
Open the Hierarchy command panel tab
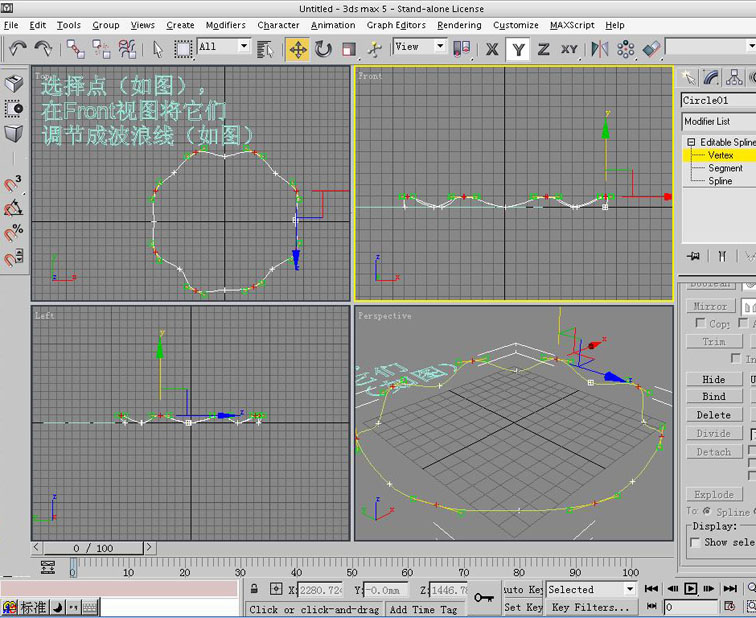734,78
